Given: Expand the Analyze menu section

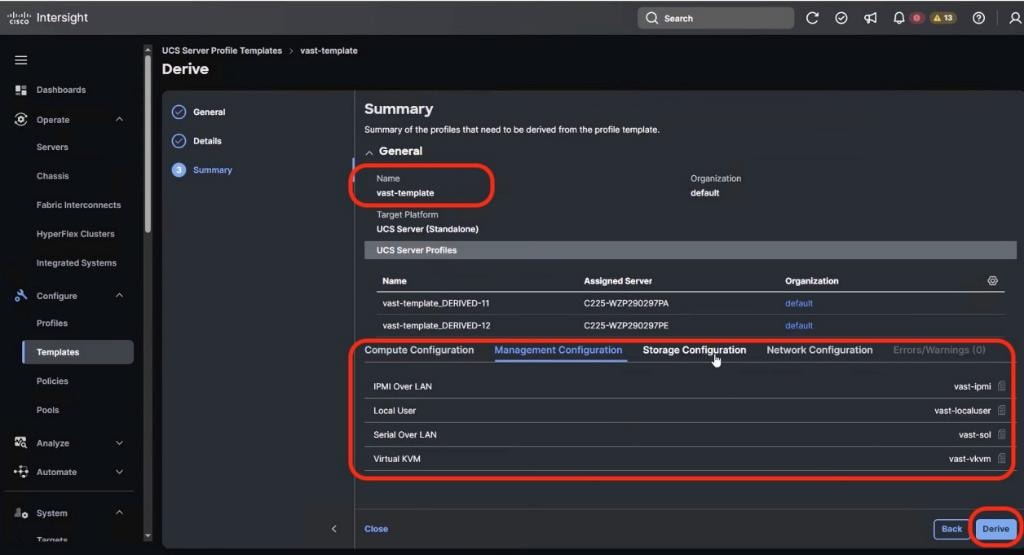Looking at the screenshot, I should 120,443.
